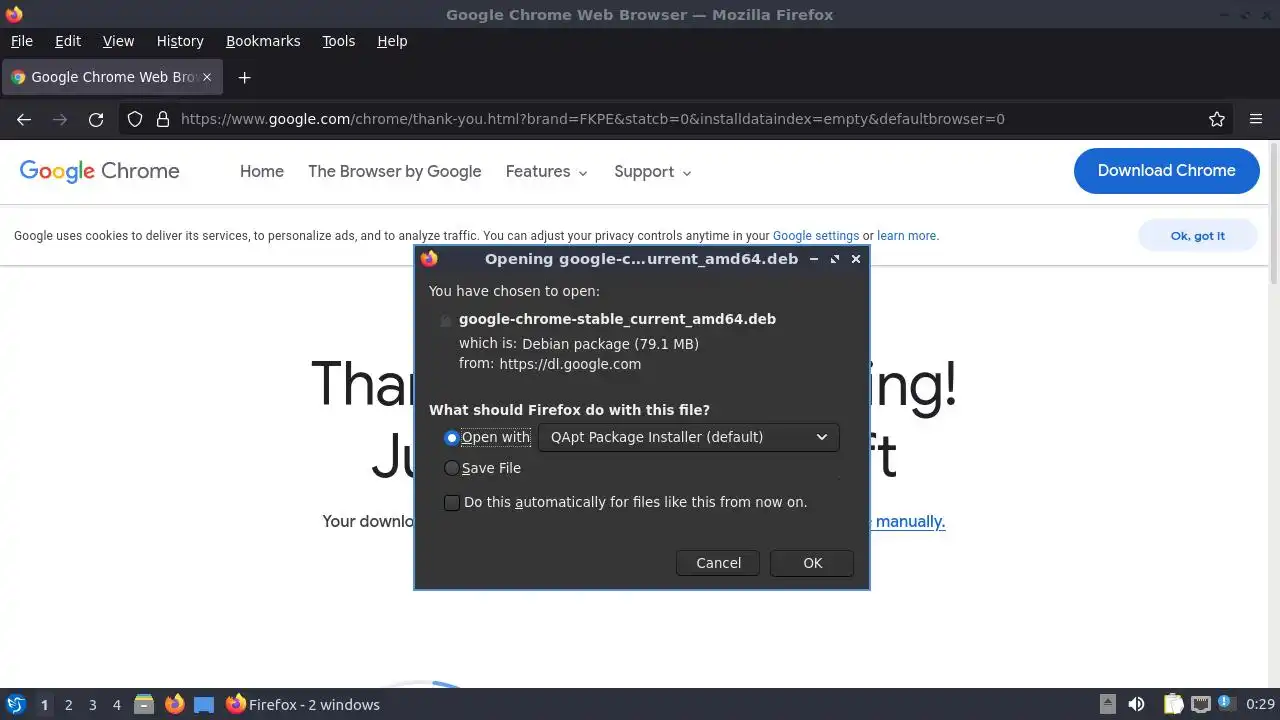
Task: Open the File menu
Action: pos(21,41)
